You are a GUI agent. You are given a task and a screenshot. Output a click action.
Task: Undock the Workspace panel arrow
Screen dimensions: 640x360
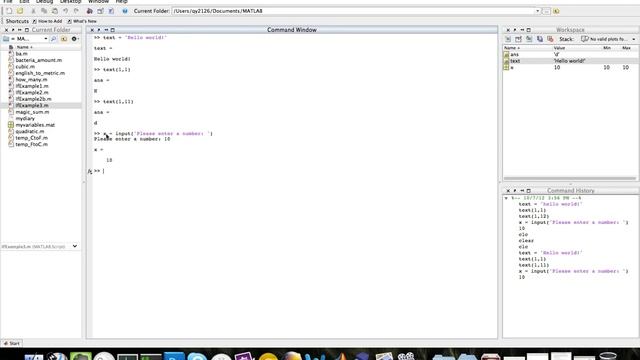[x=515, y=30]
